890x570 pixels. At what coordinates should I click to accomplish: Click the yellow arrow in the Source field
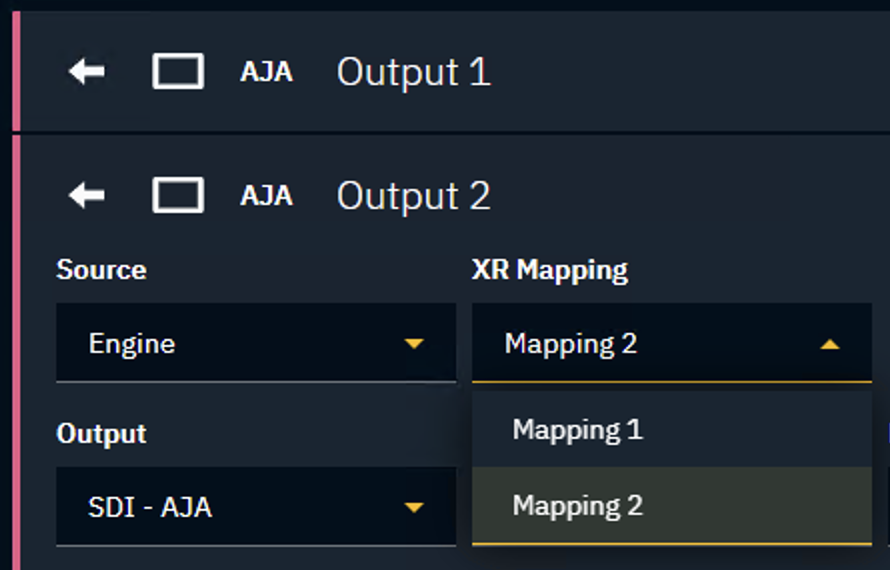(413, 344)
